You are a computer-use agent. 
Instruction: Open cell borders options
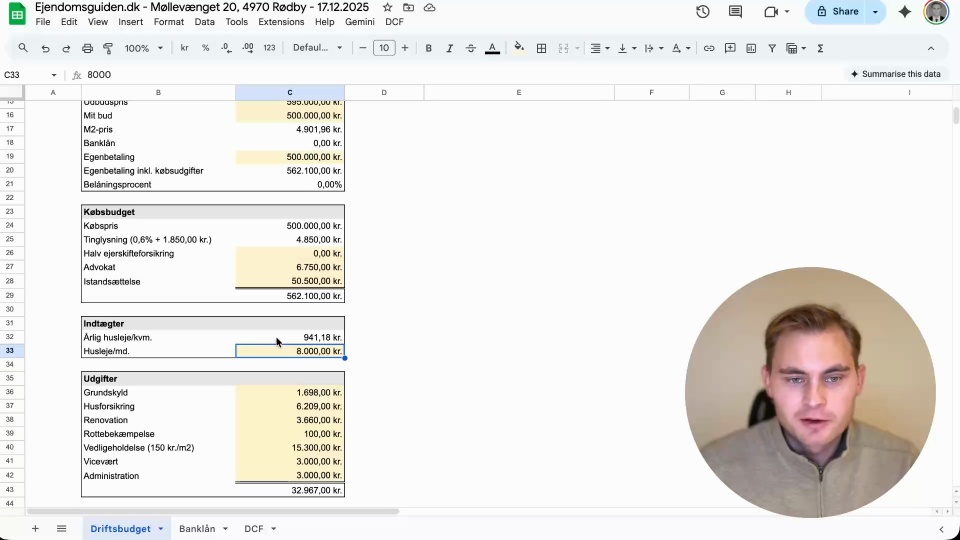(541, 48)
